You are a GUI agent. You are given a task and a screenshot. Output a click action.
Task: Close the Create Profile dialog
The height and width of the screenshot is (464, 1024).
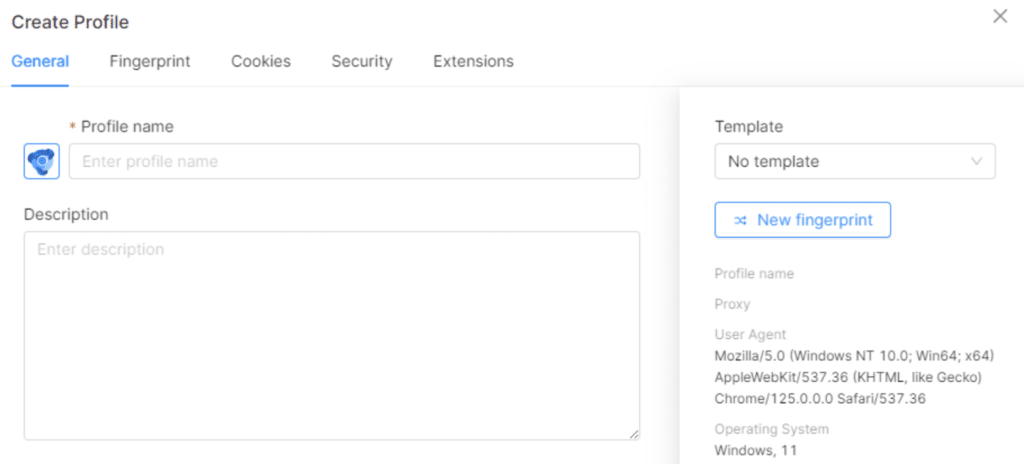coord(1000,16)
